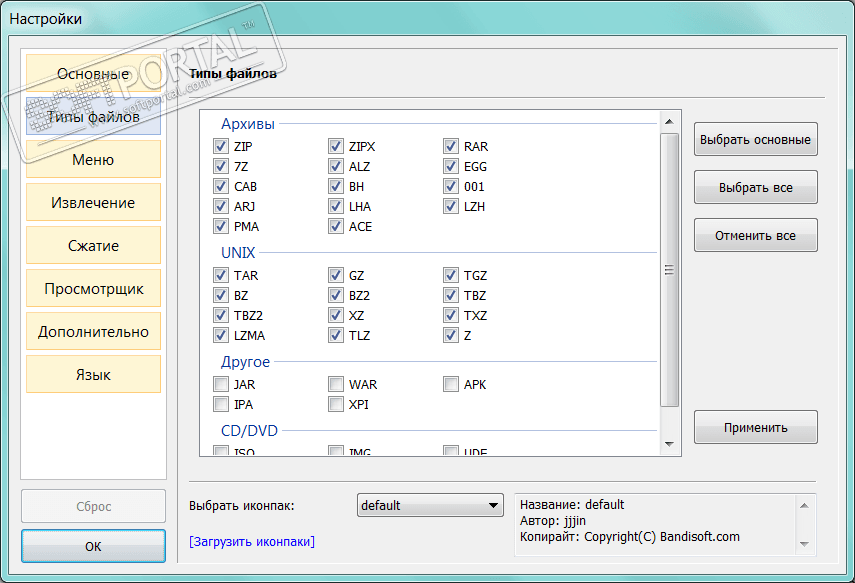Toggle the EGG checkbox
Viewport: 855px width, 583px height.
pyautogui.click(x=451, y=166)
